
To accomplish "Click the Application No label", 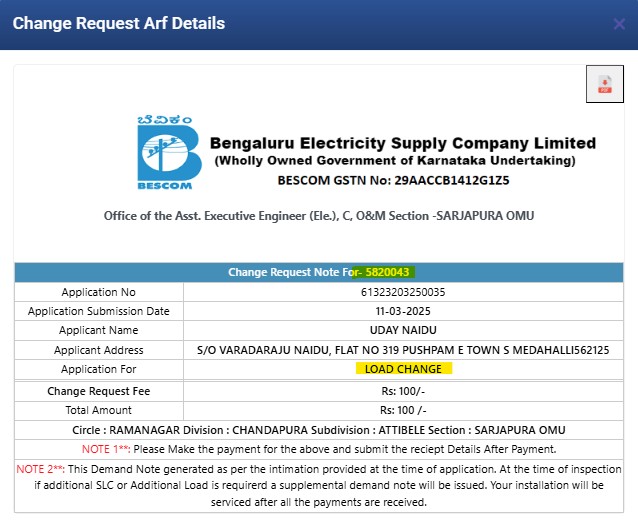I will click(98, 292).
